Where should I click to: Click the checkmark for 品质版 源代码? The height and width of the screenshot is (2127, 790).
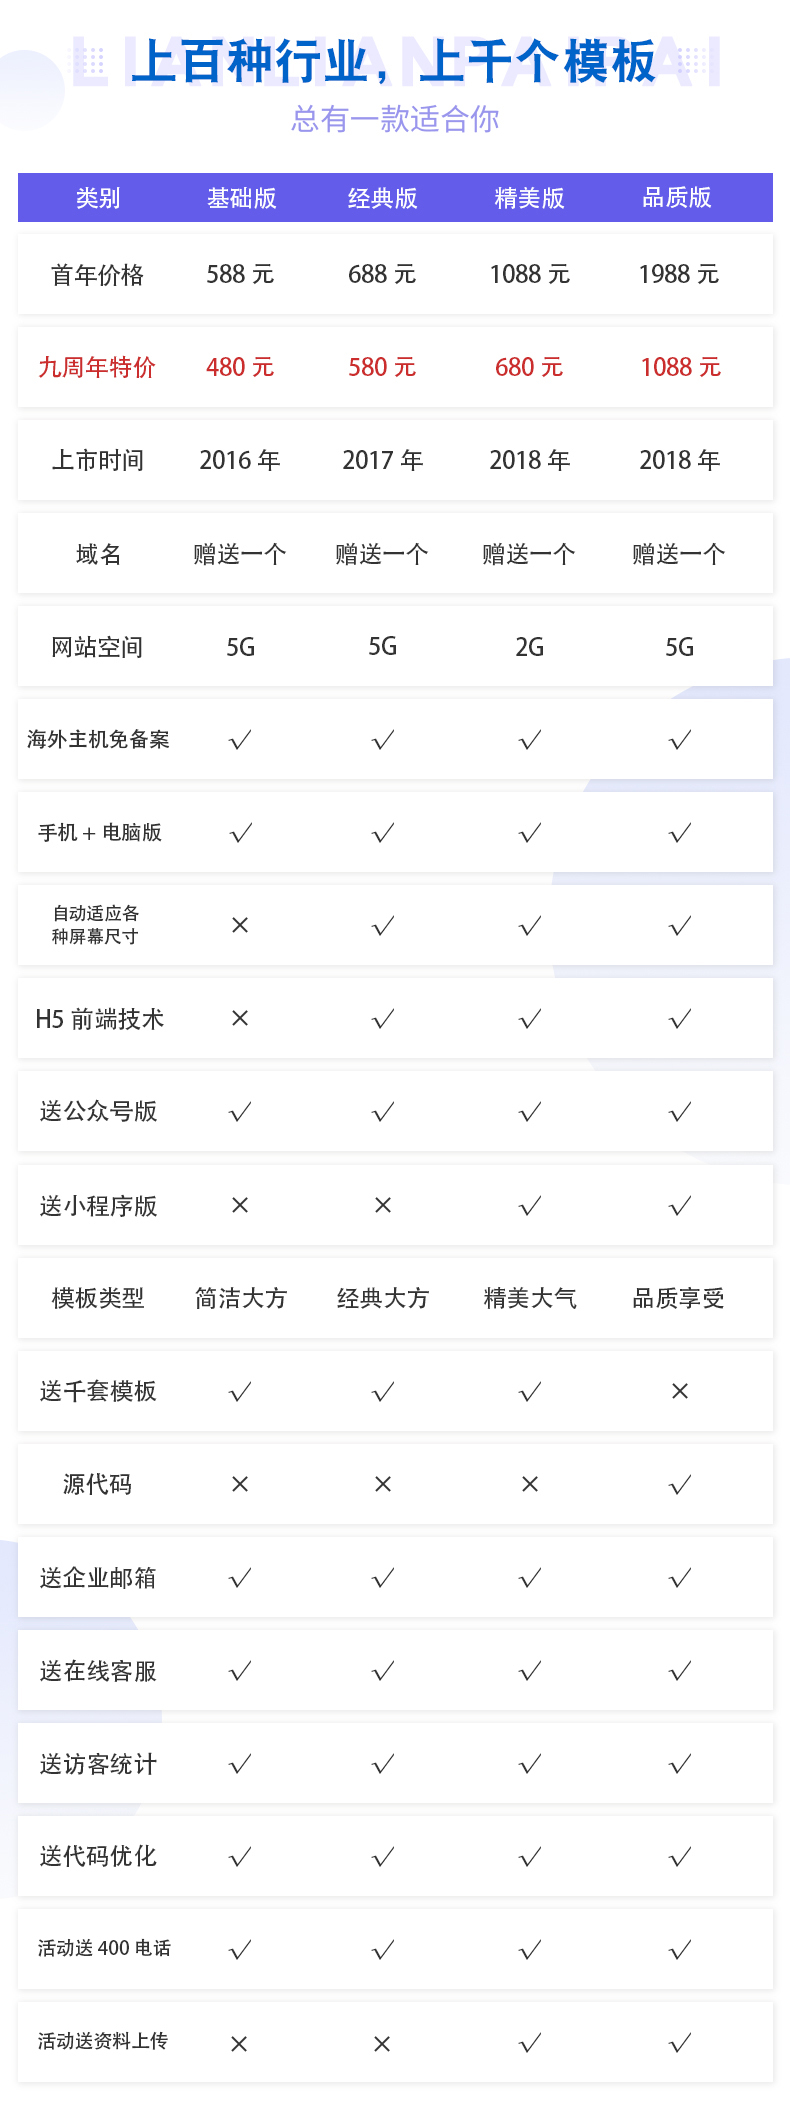[x=680, y=1485]
